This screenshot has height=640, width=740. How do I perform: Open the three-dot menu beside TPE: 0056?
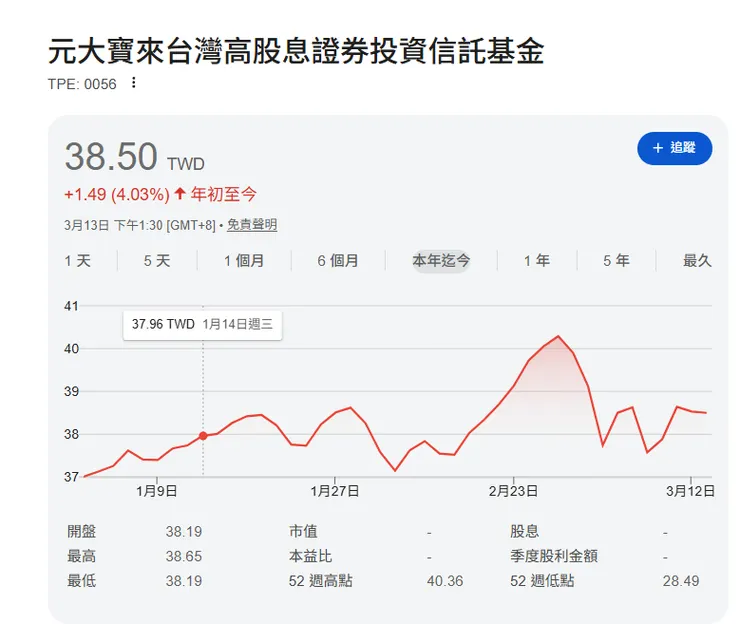point(134,83)
